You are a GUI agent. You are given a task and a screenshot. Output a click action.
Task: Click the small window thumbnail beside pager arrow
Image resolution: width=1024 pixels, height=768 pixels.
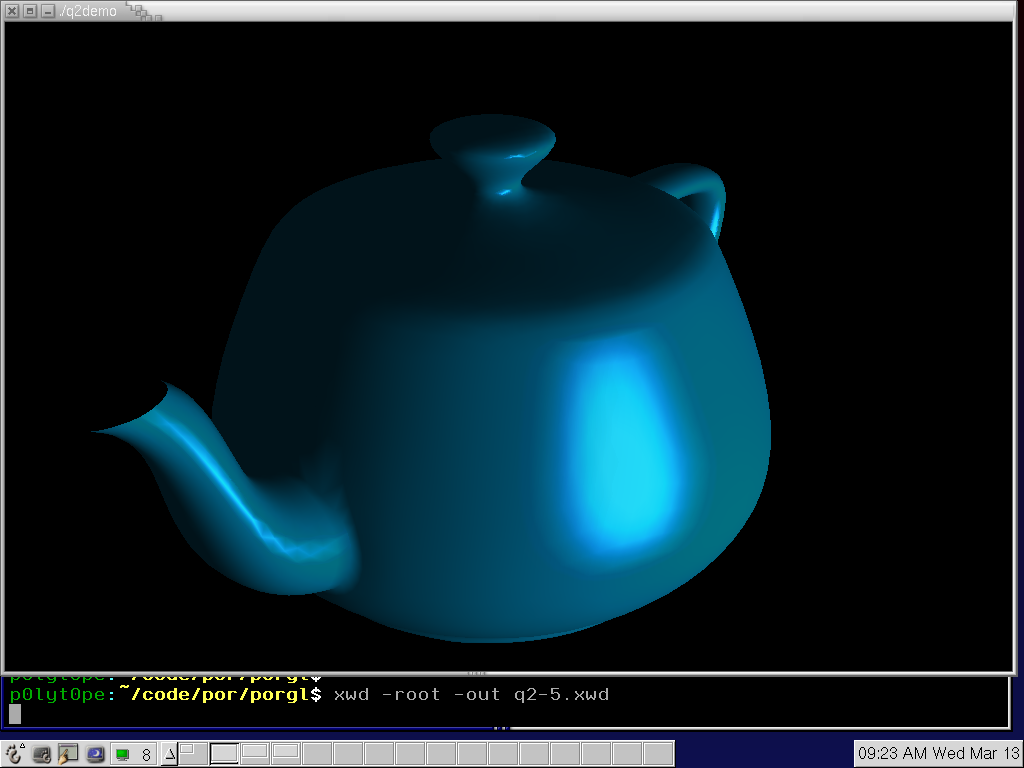click(188, 749)
